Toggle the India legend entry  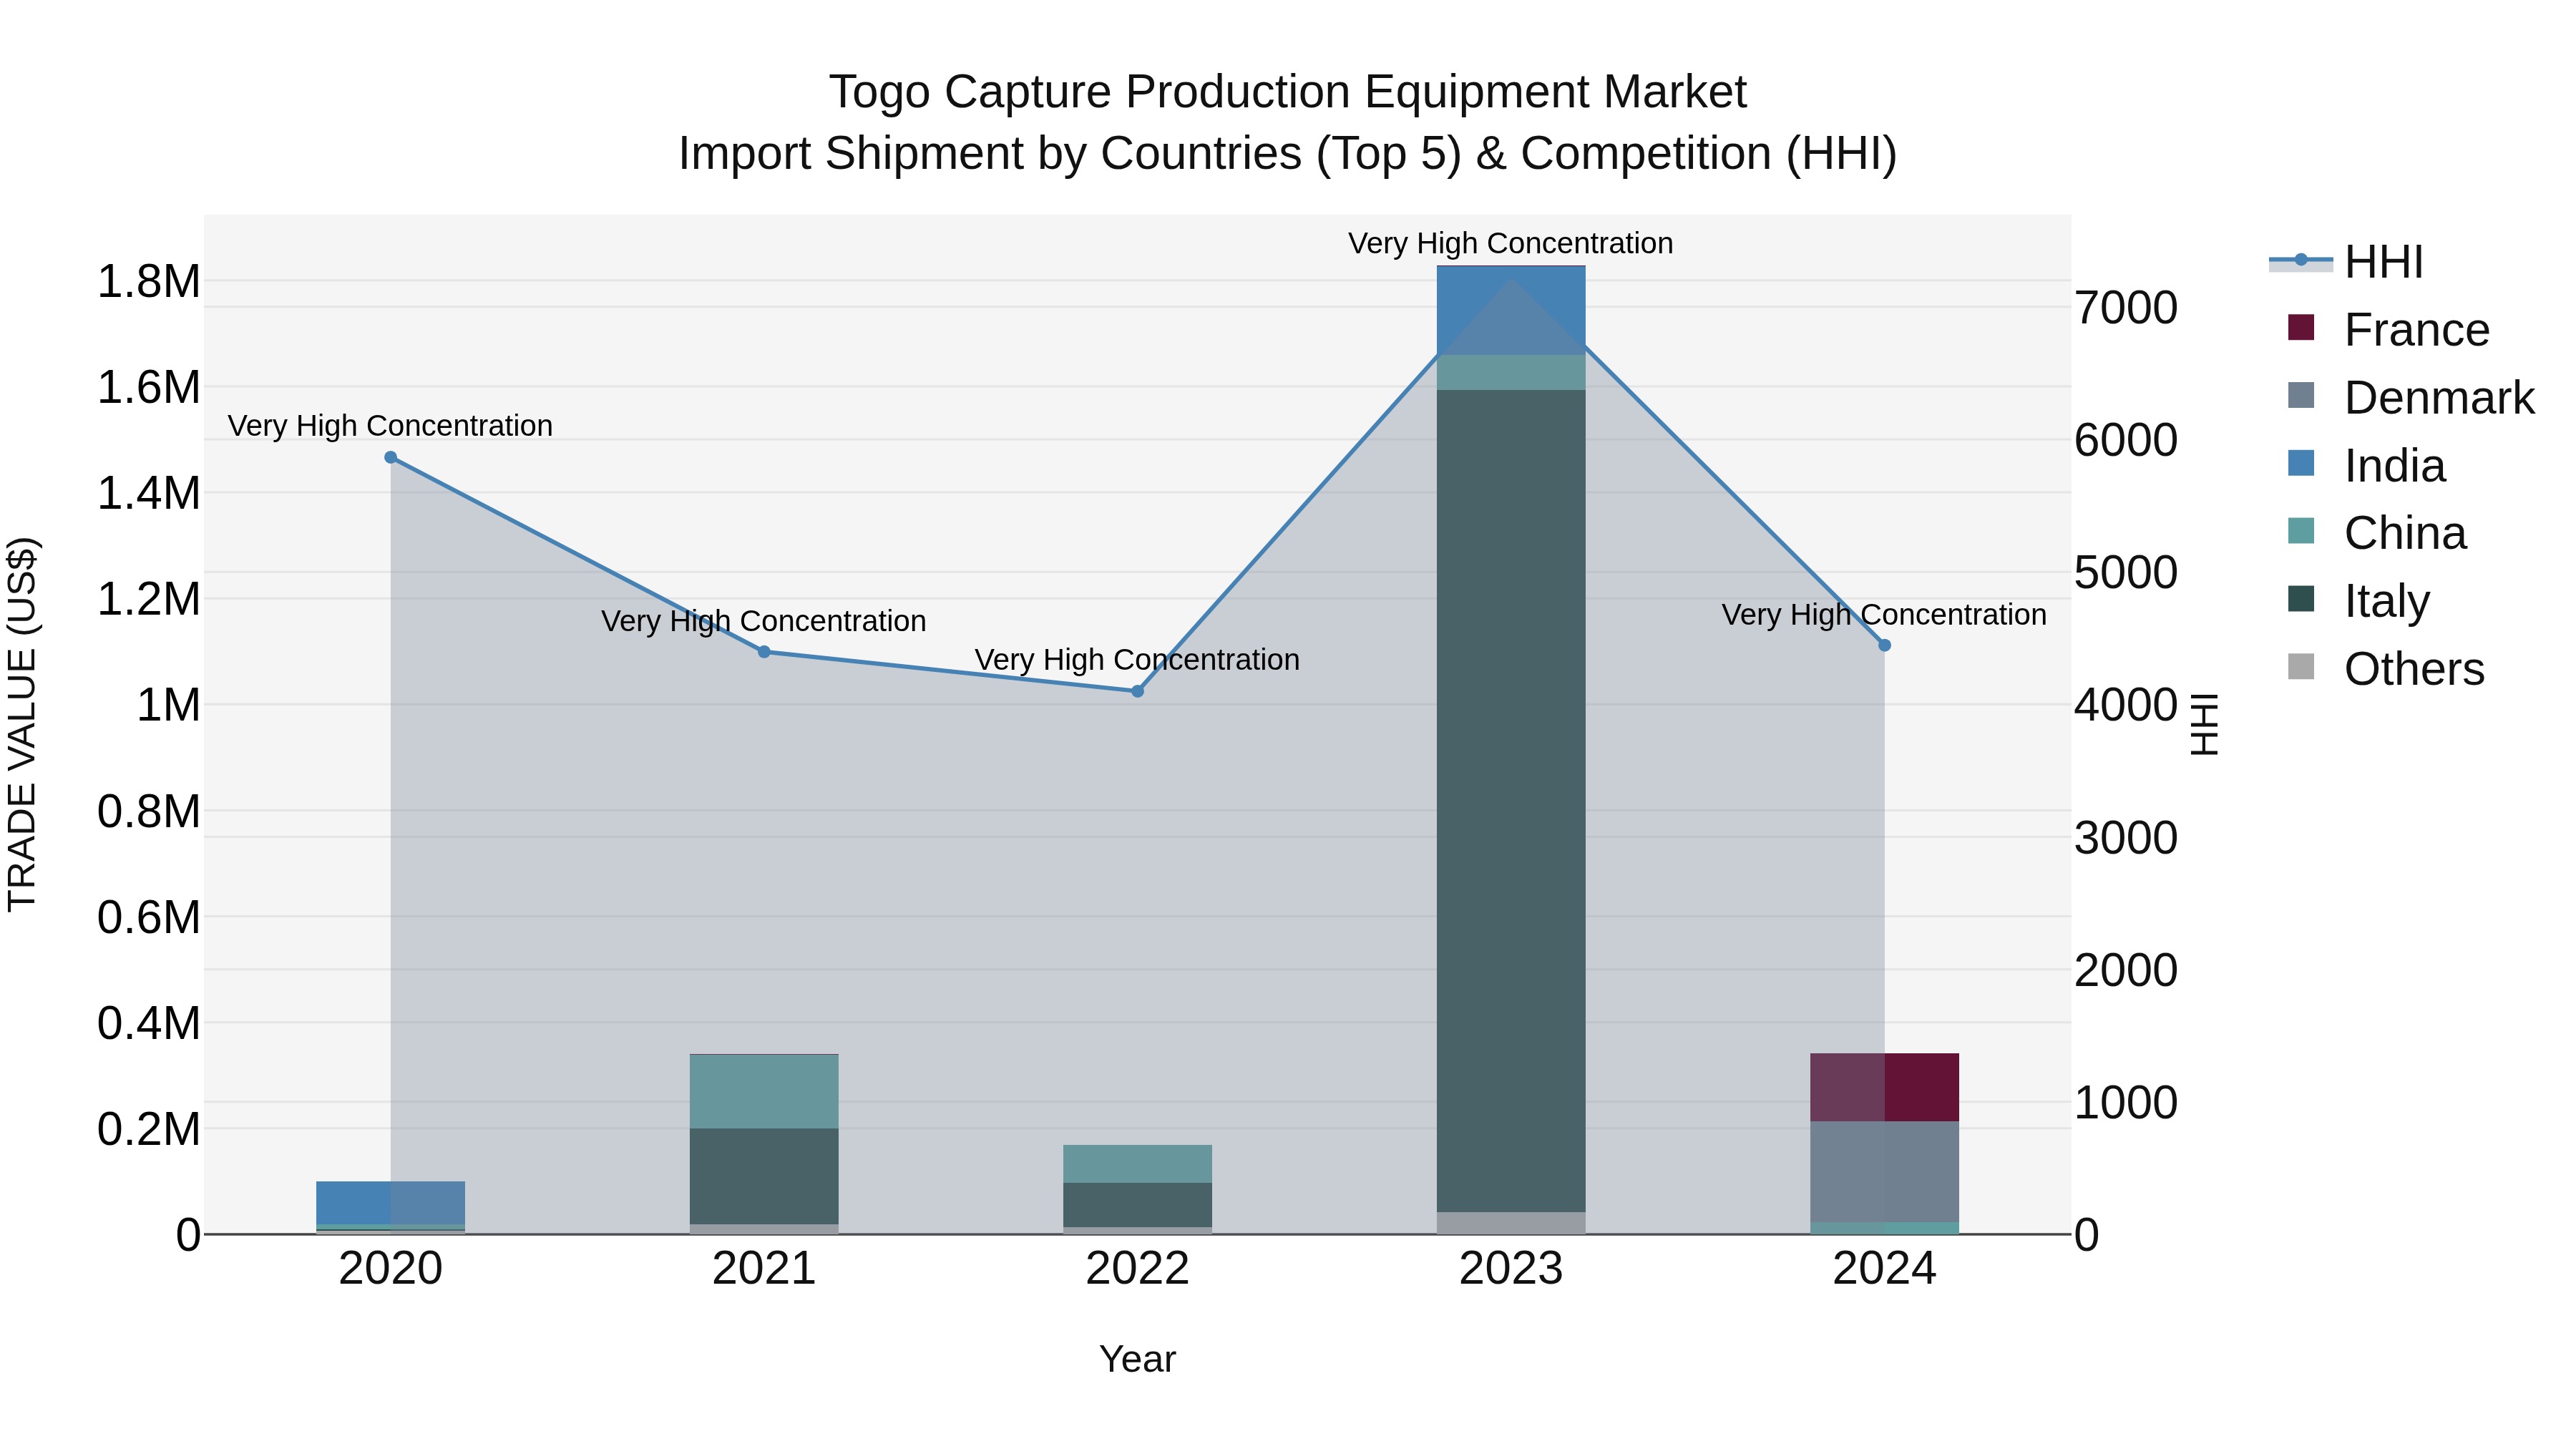tap(2367, 465)
